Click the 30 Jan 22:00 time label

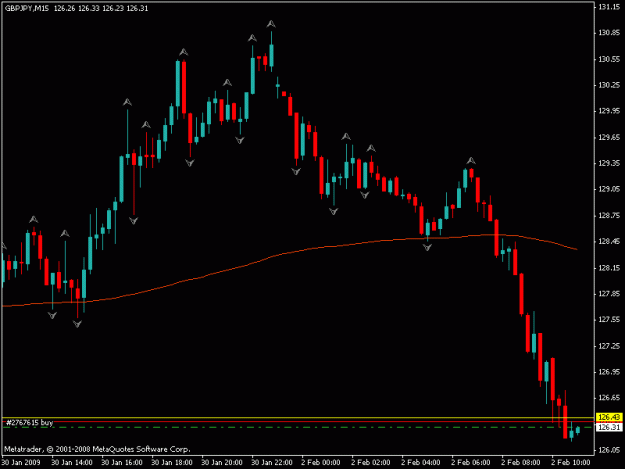[272, 462]
